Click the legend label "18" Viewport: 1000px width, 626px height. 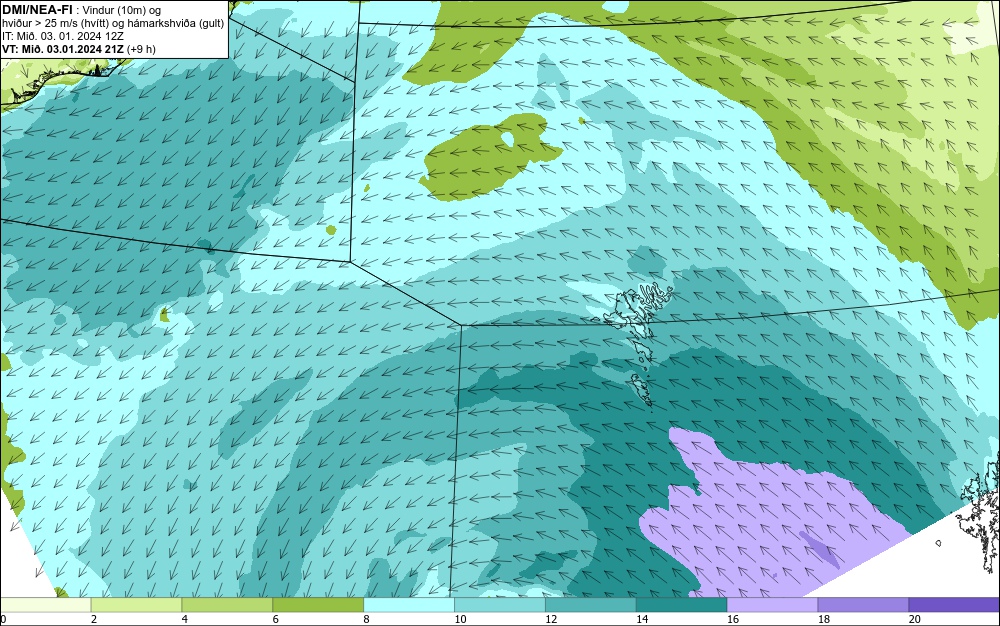click(824, 619)
